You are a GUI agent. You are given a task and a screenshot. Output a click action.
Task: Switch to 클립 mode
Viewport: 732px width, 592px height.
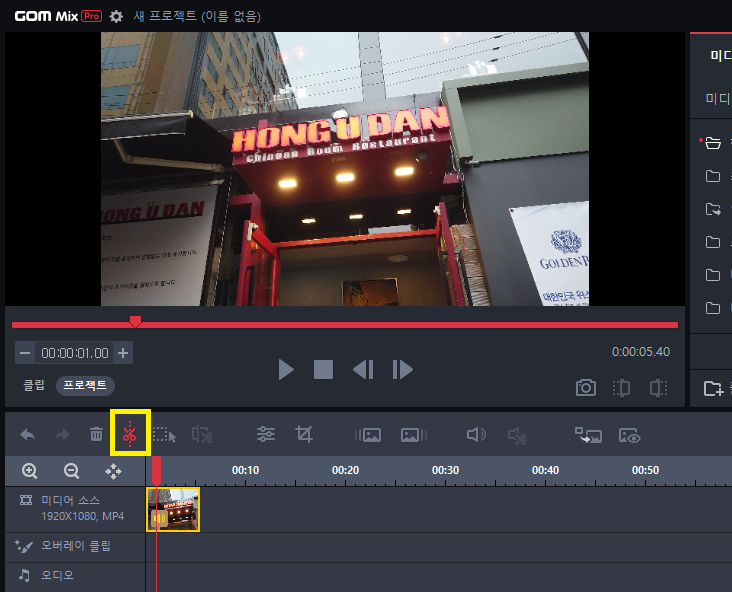click(34, 385)
